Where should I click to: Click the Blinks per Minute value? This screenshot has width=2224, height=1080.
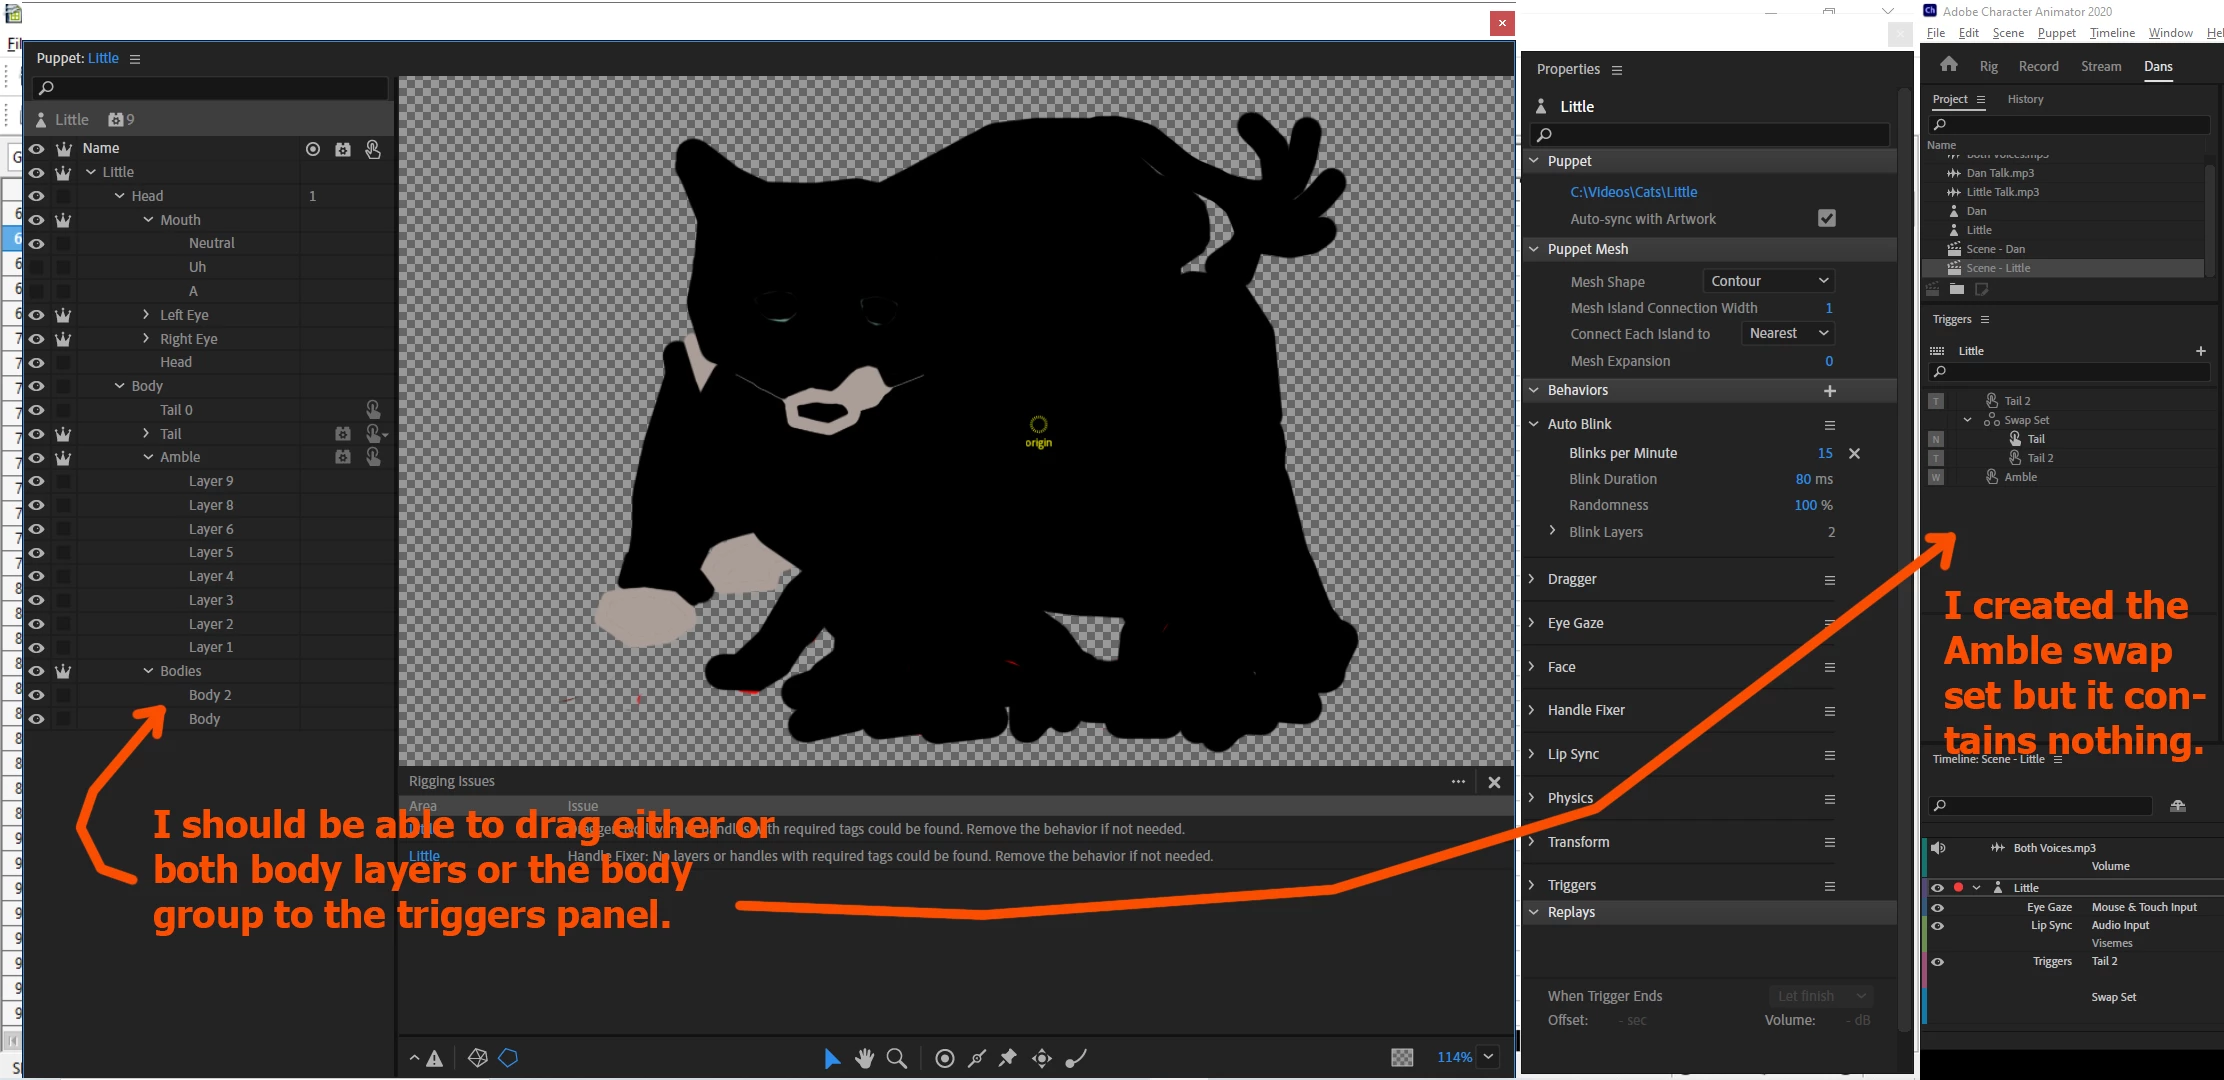(x=1824, y=453)
